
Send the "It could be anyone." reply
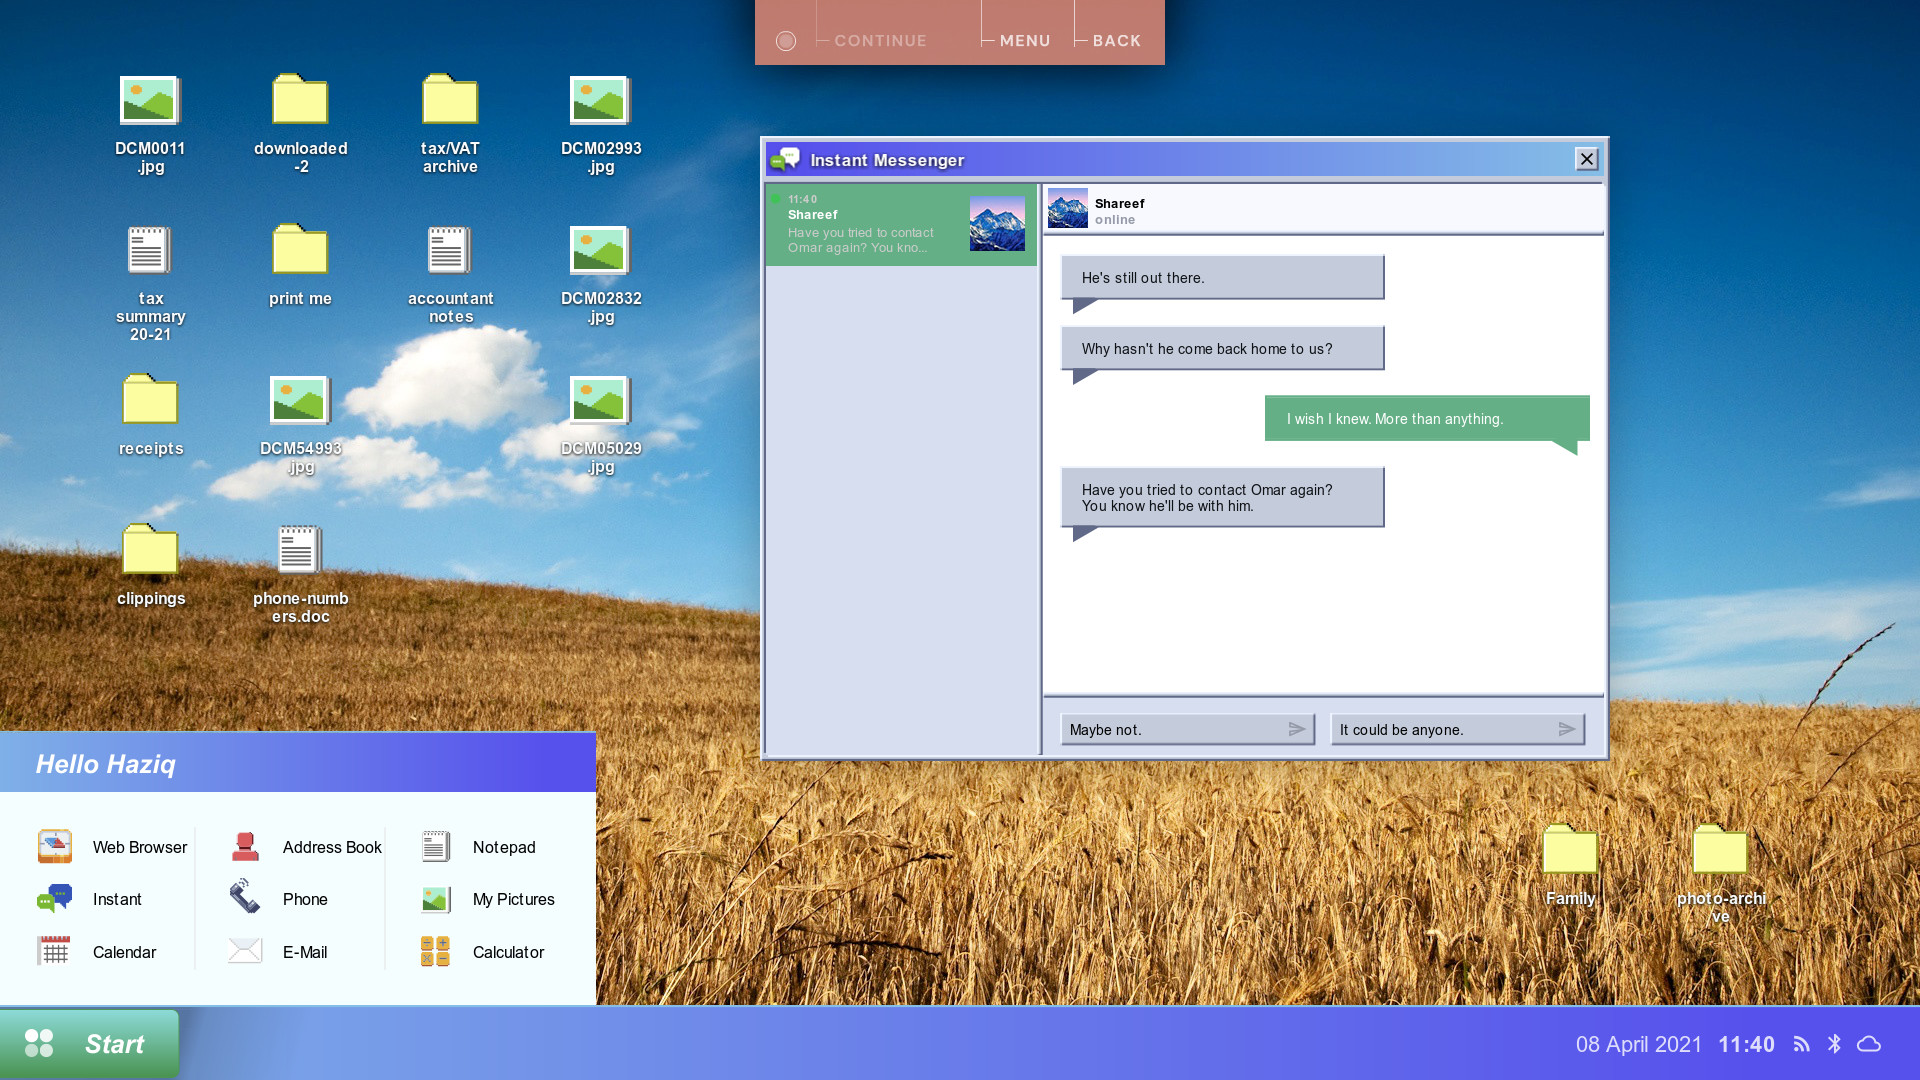[1458, 729]
